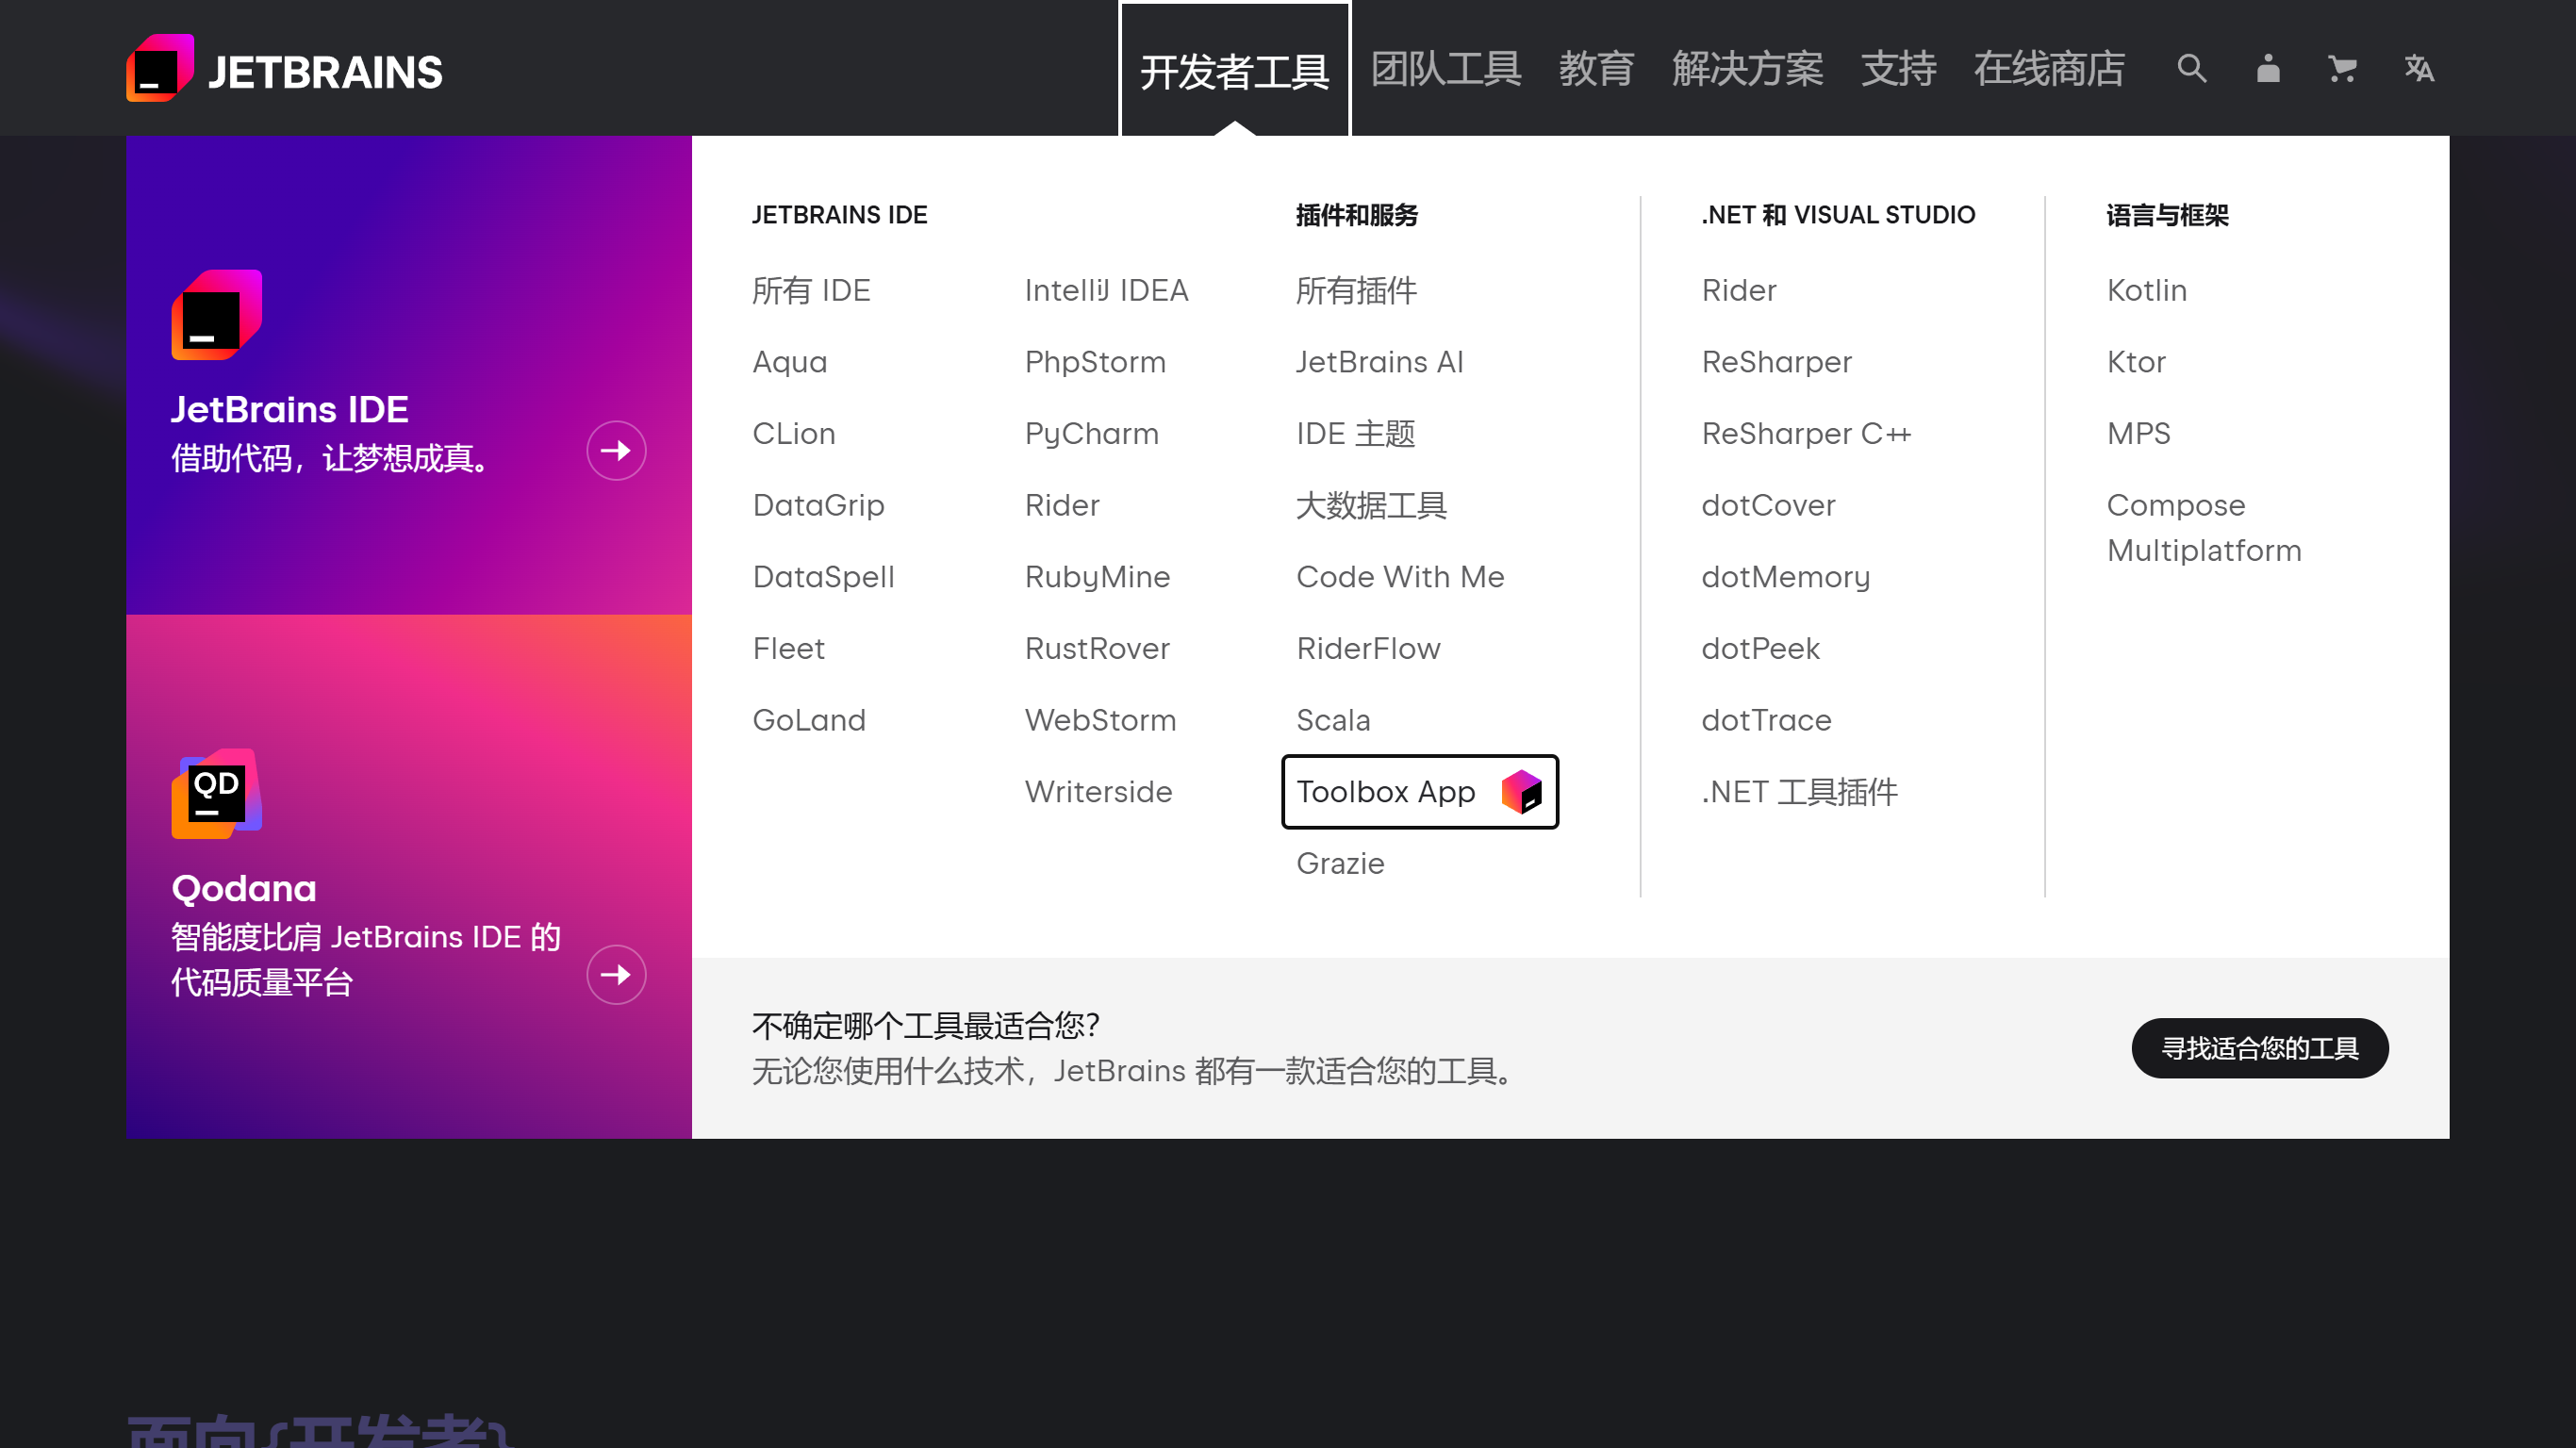Open the Code With Me link

coord(1400,576)
